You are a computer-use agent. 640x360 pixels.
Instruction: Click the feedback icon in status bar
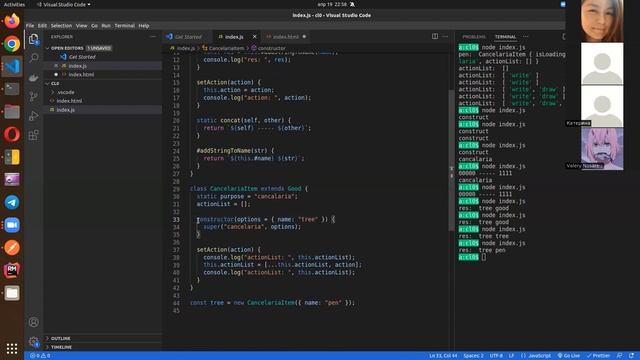(x=620, y=356)
